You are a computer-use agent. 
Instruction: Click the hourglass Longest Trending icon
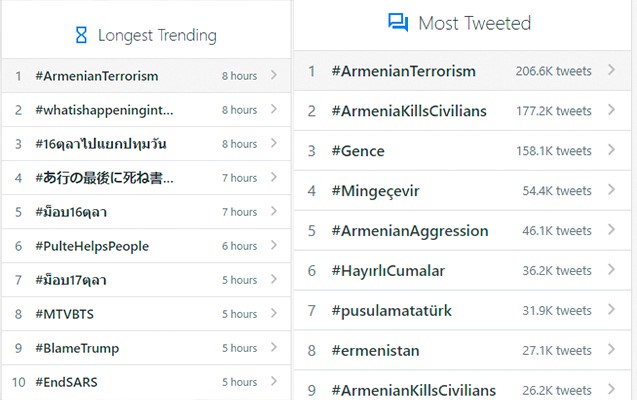[81, 35]
